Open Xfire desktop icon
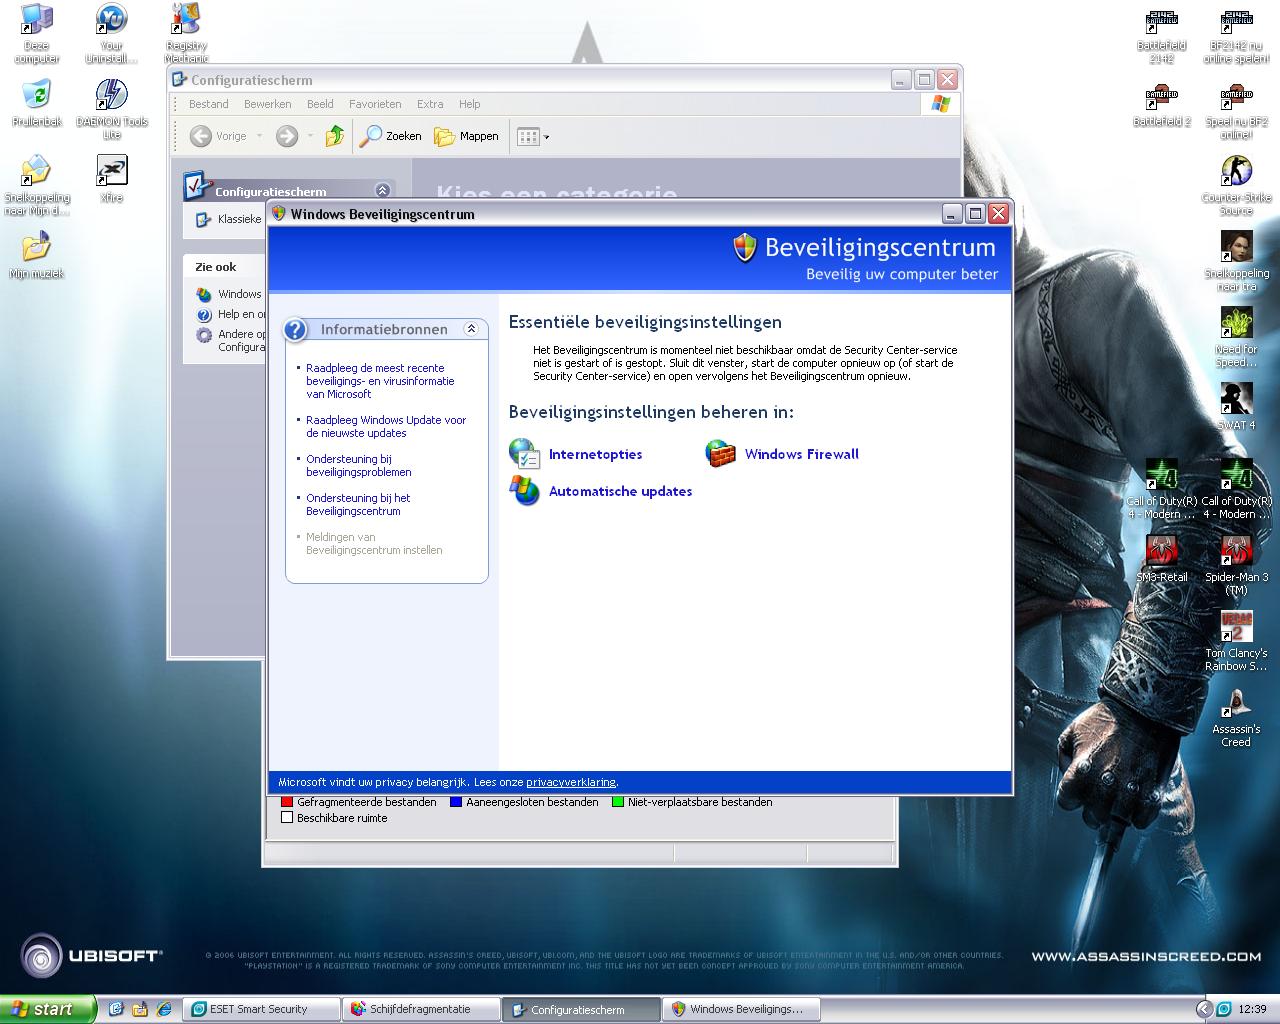 coord(111,179)
